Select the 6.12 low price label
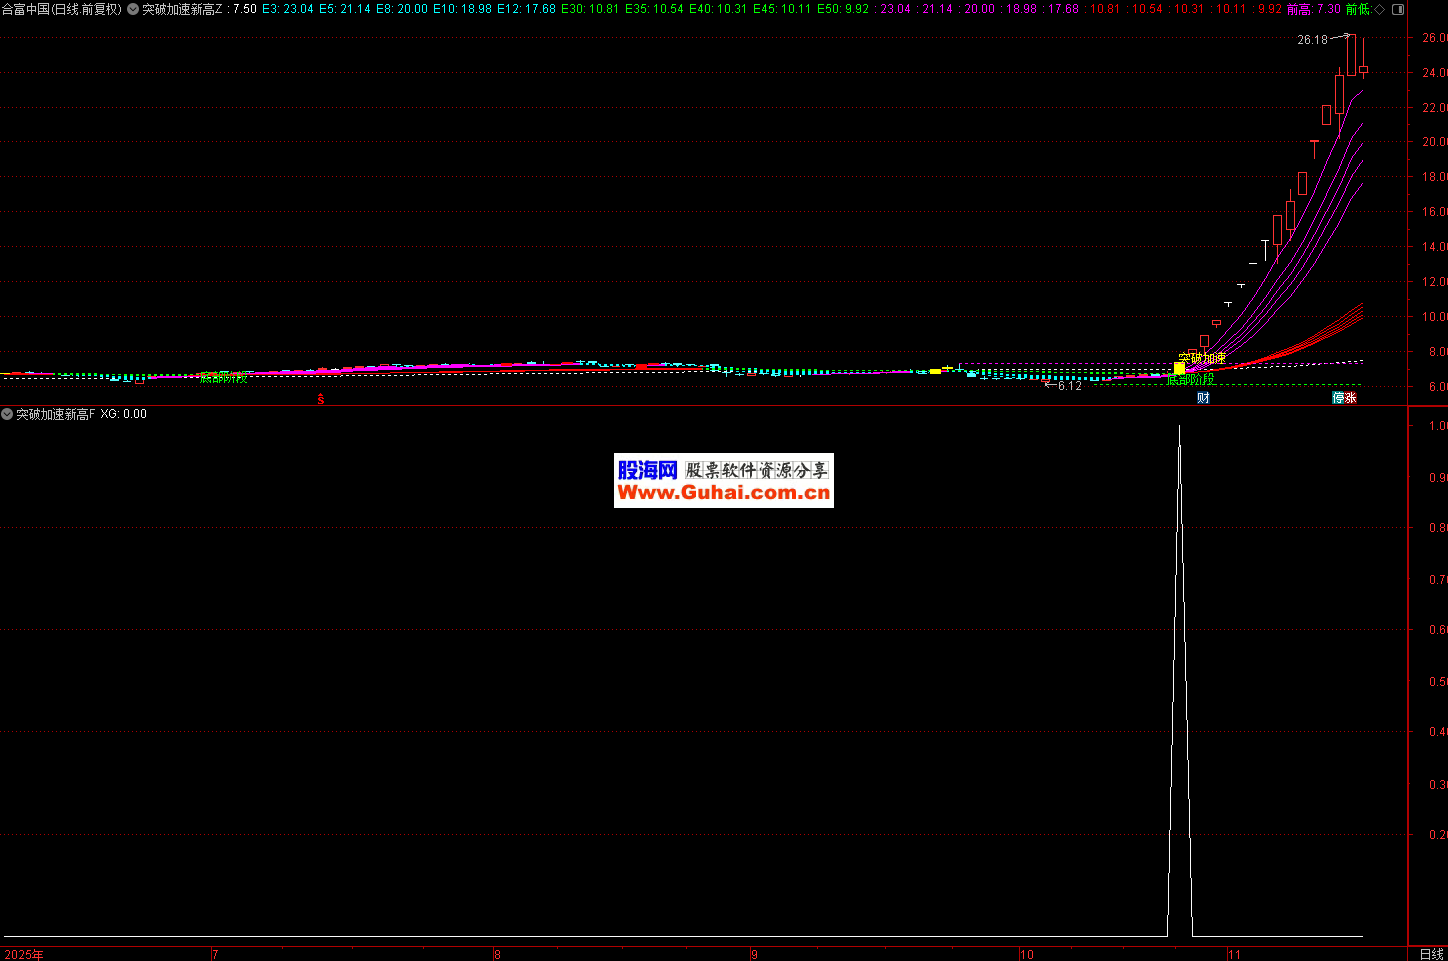 [x=1069, y=386]
